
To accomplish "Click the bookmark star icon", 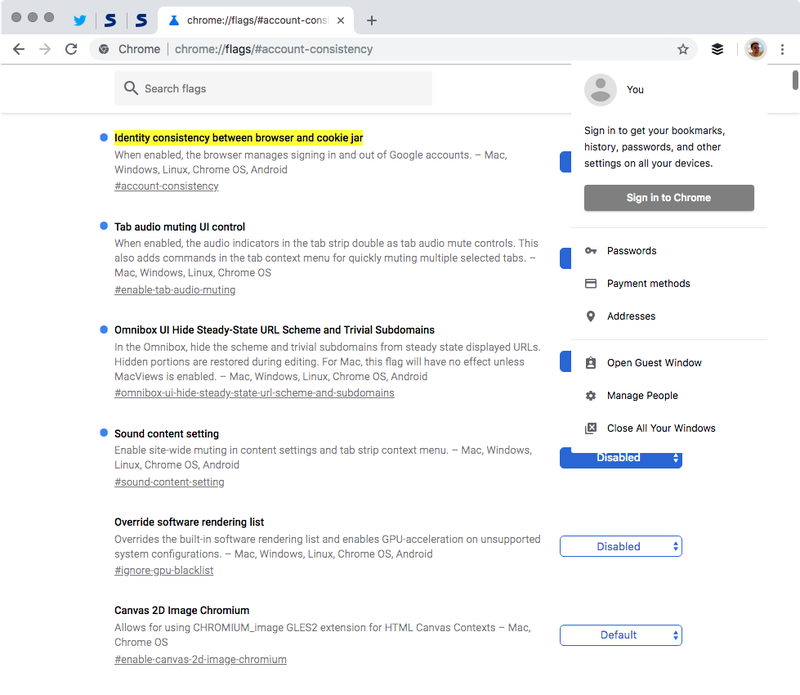I will coord(683,48).
